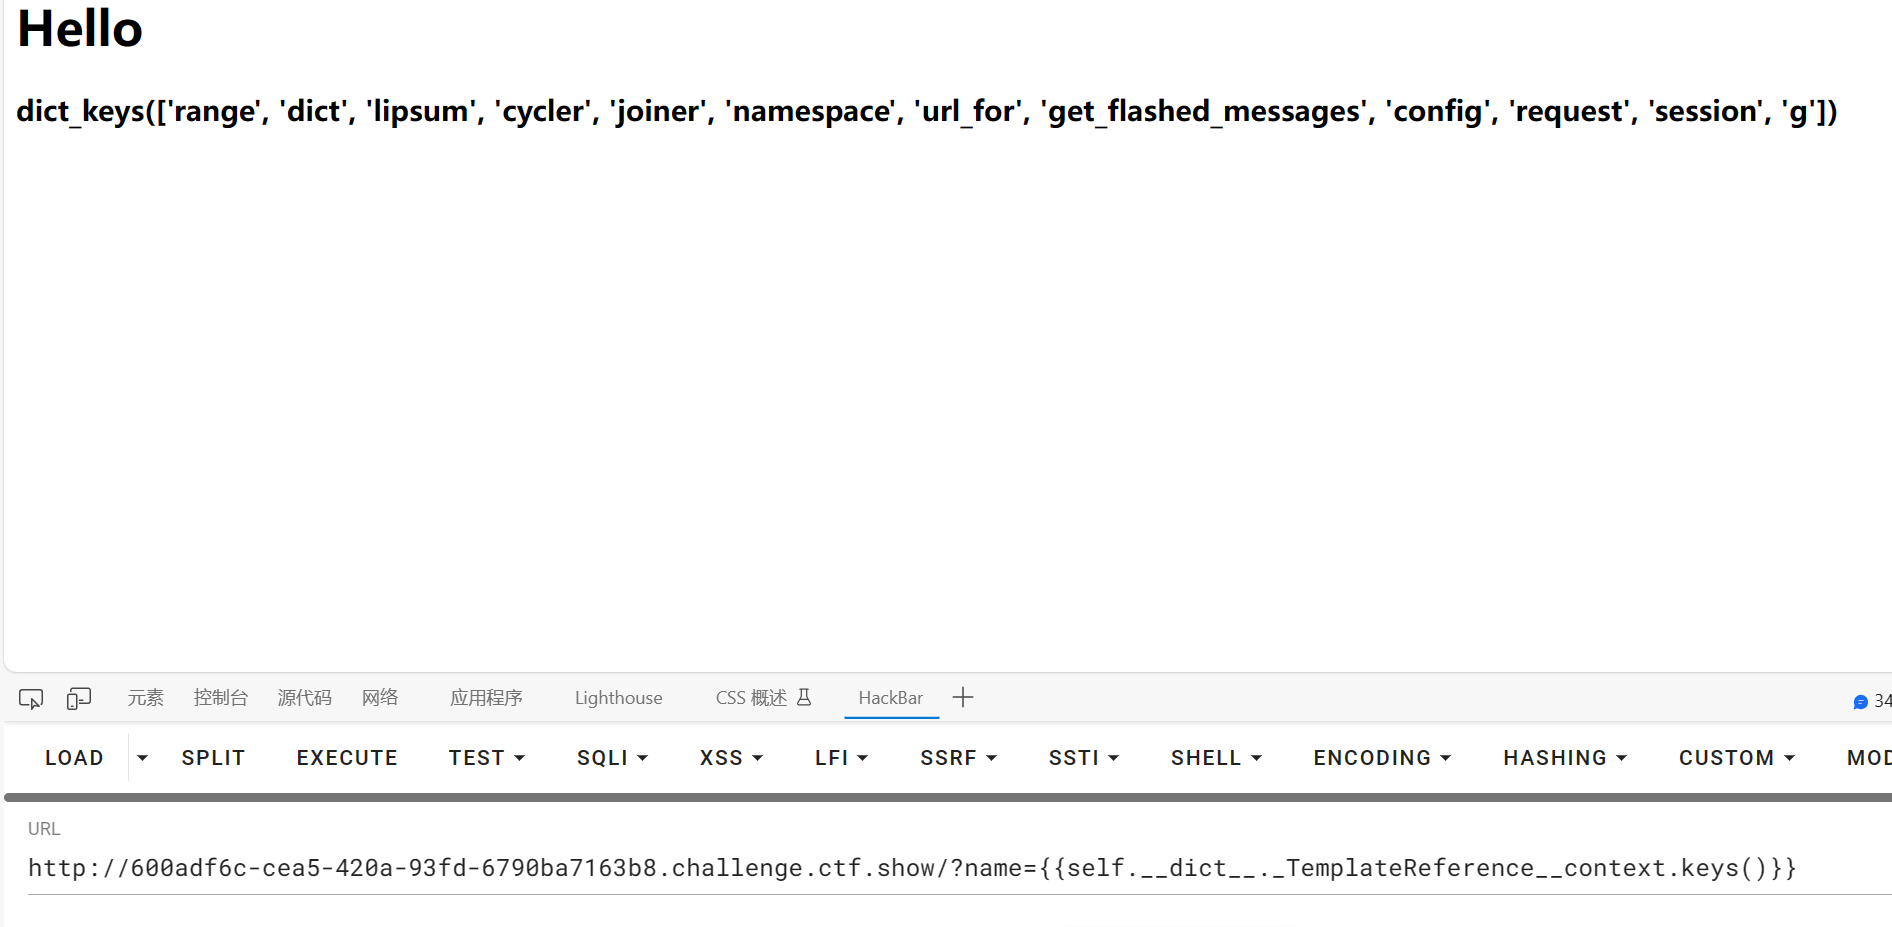The width and height of the screenshot is (1892, 927).
Task: Expand the ENCODING dropdown
Action: point(1382,758)
